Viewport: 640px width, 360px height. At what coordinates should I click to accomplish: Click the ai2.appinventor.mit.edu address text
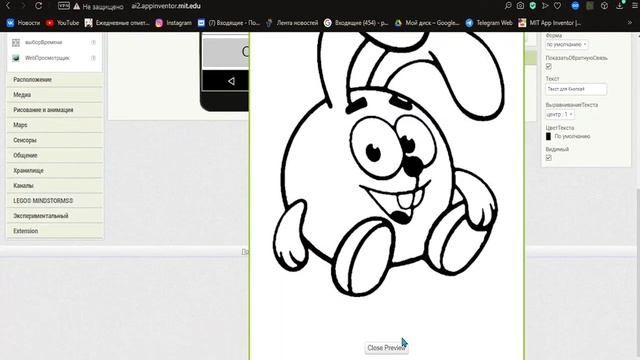(166, 6)
